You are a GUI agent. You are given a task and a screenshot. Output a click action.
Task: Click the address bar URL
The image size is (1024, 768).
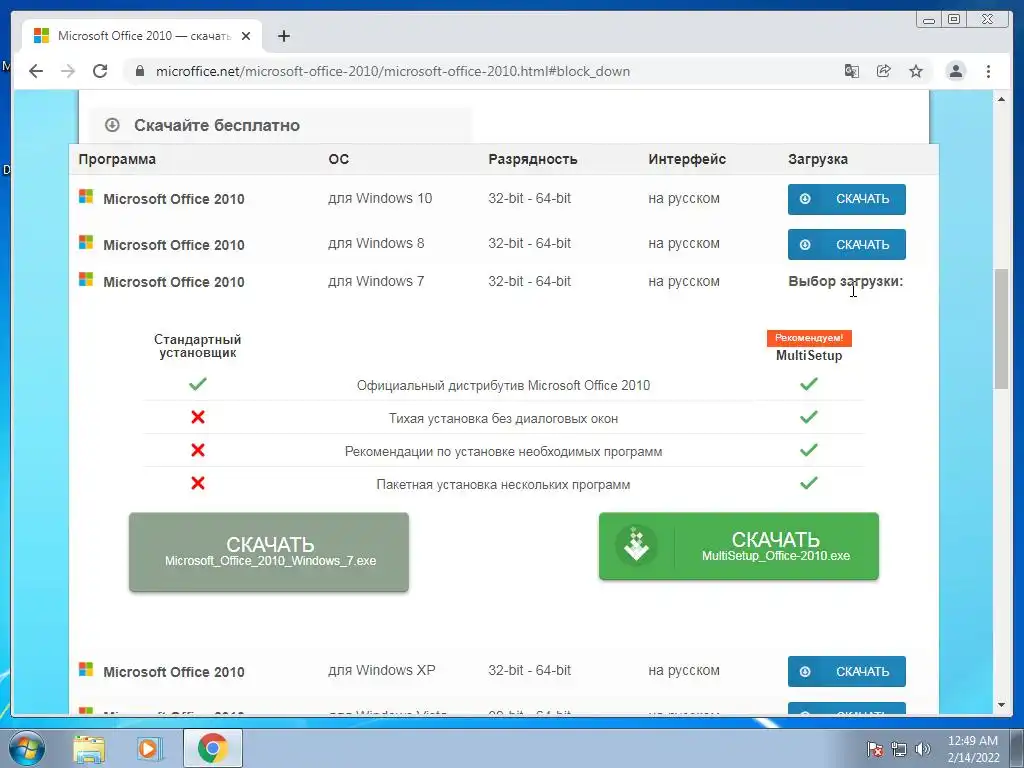(393, 71)
